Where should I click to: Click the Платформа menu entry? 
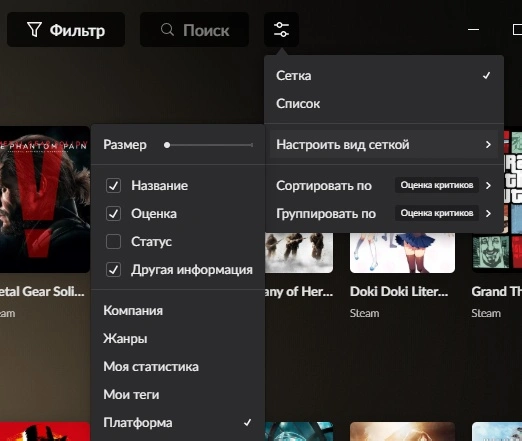click(178, 422)
